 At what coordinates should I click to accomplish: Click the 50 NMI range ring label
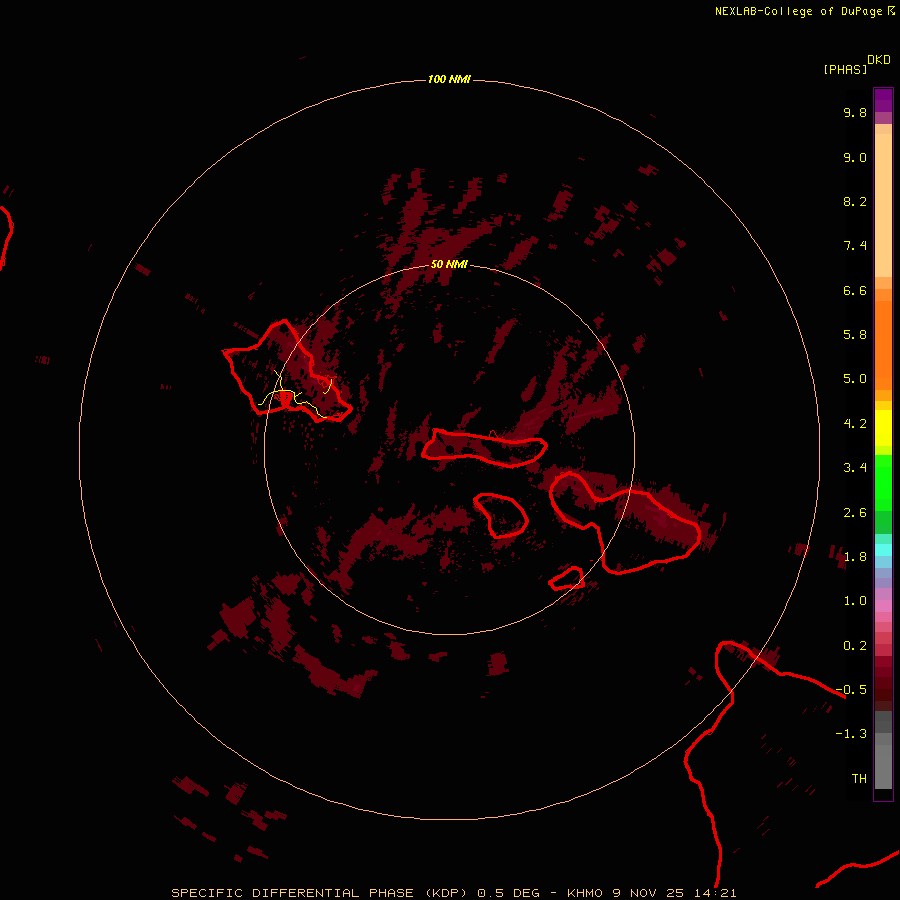[449, 264]
